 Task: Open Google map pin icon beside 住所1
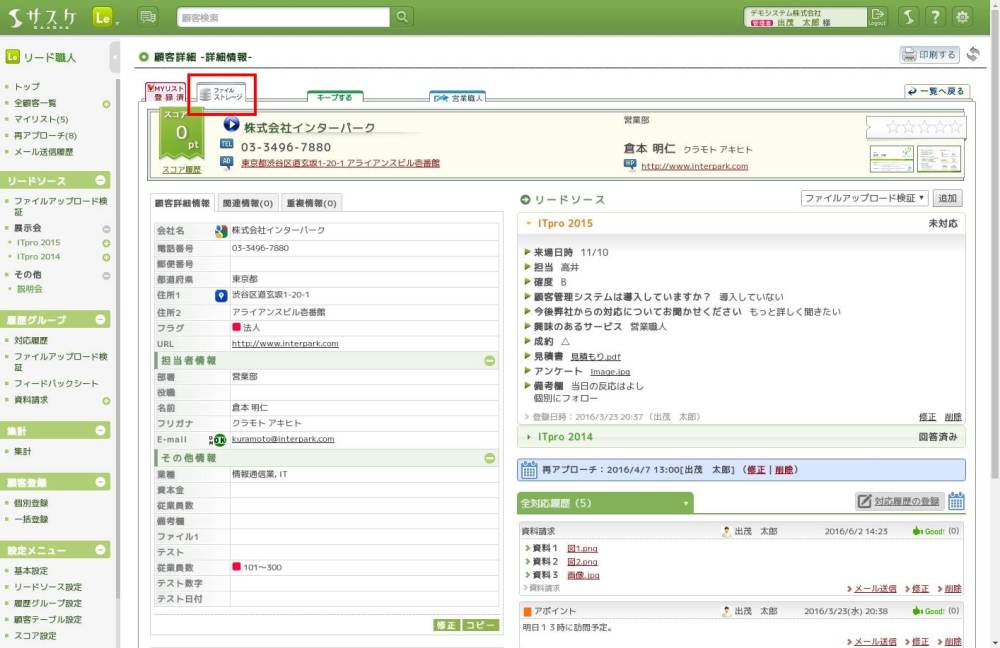point(221,295)
